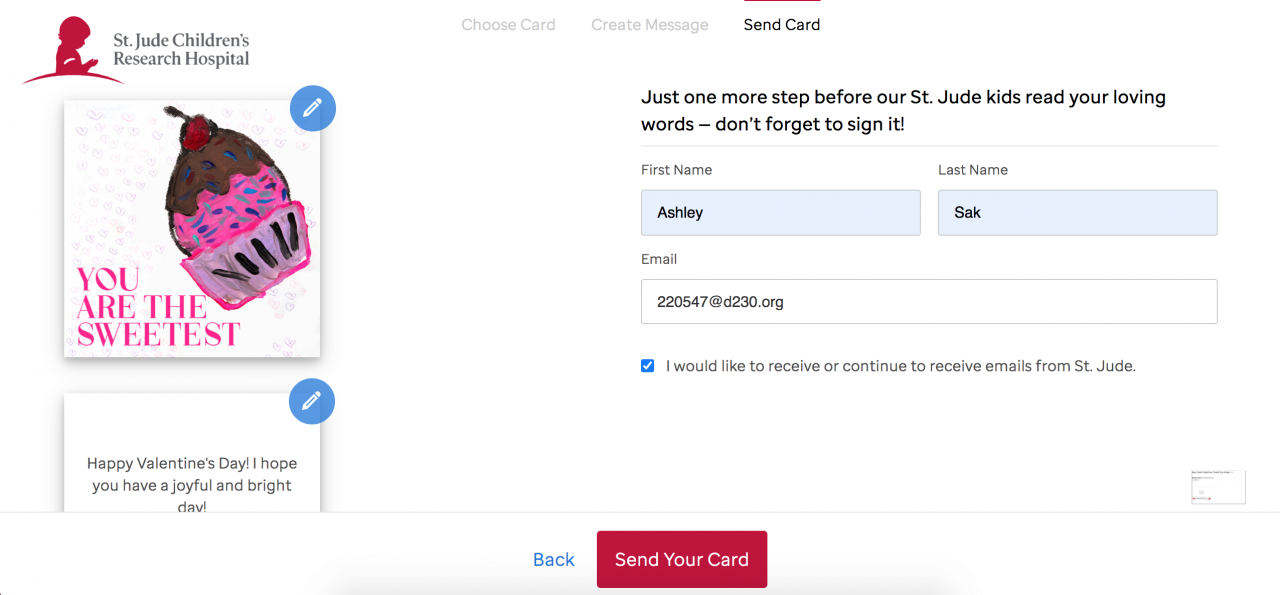
Task: Click the First Name label
Action: tap(676, 170)
